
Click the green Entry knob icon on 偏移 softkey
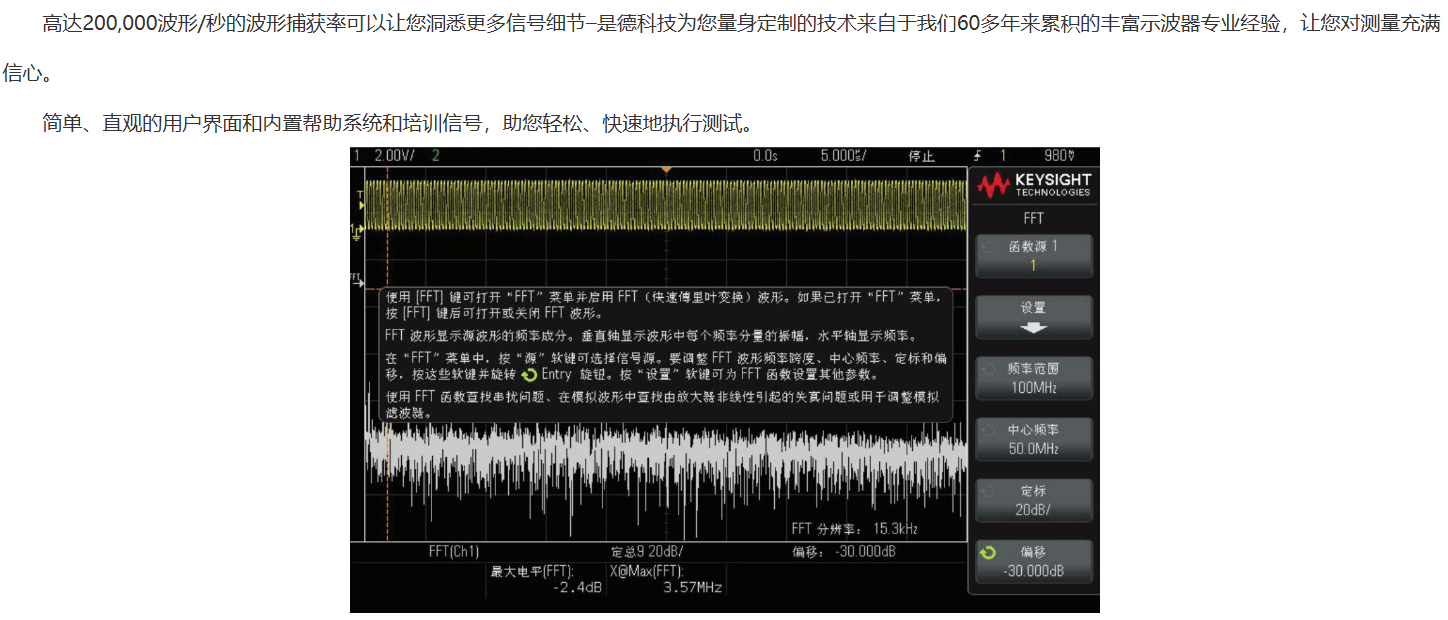tap(990, 552)
